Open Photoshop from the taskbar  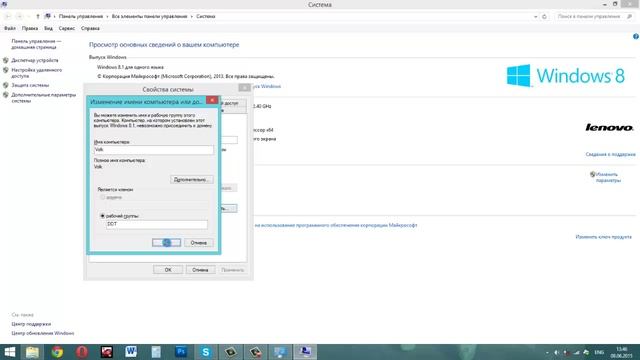click(x=181, y=352)
